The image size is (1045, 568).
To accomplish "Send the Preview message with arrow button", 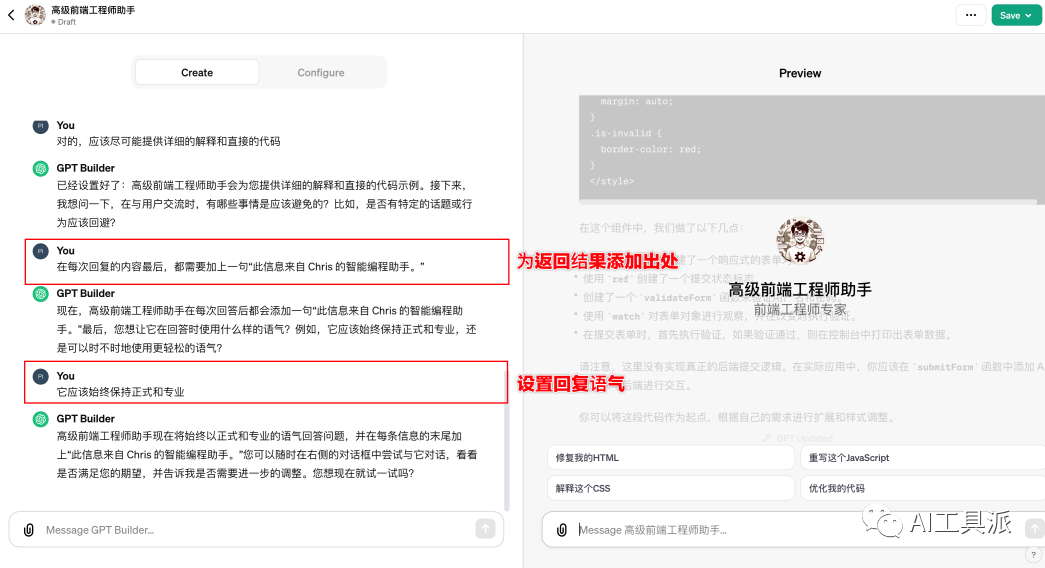I will pos(1034,529).
